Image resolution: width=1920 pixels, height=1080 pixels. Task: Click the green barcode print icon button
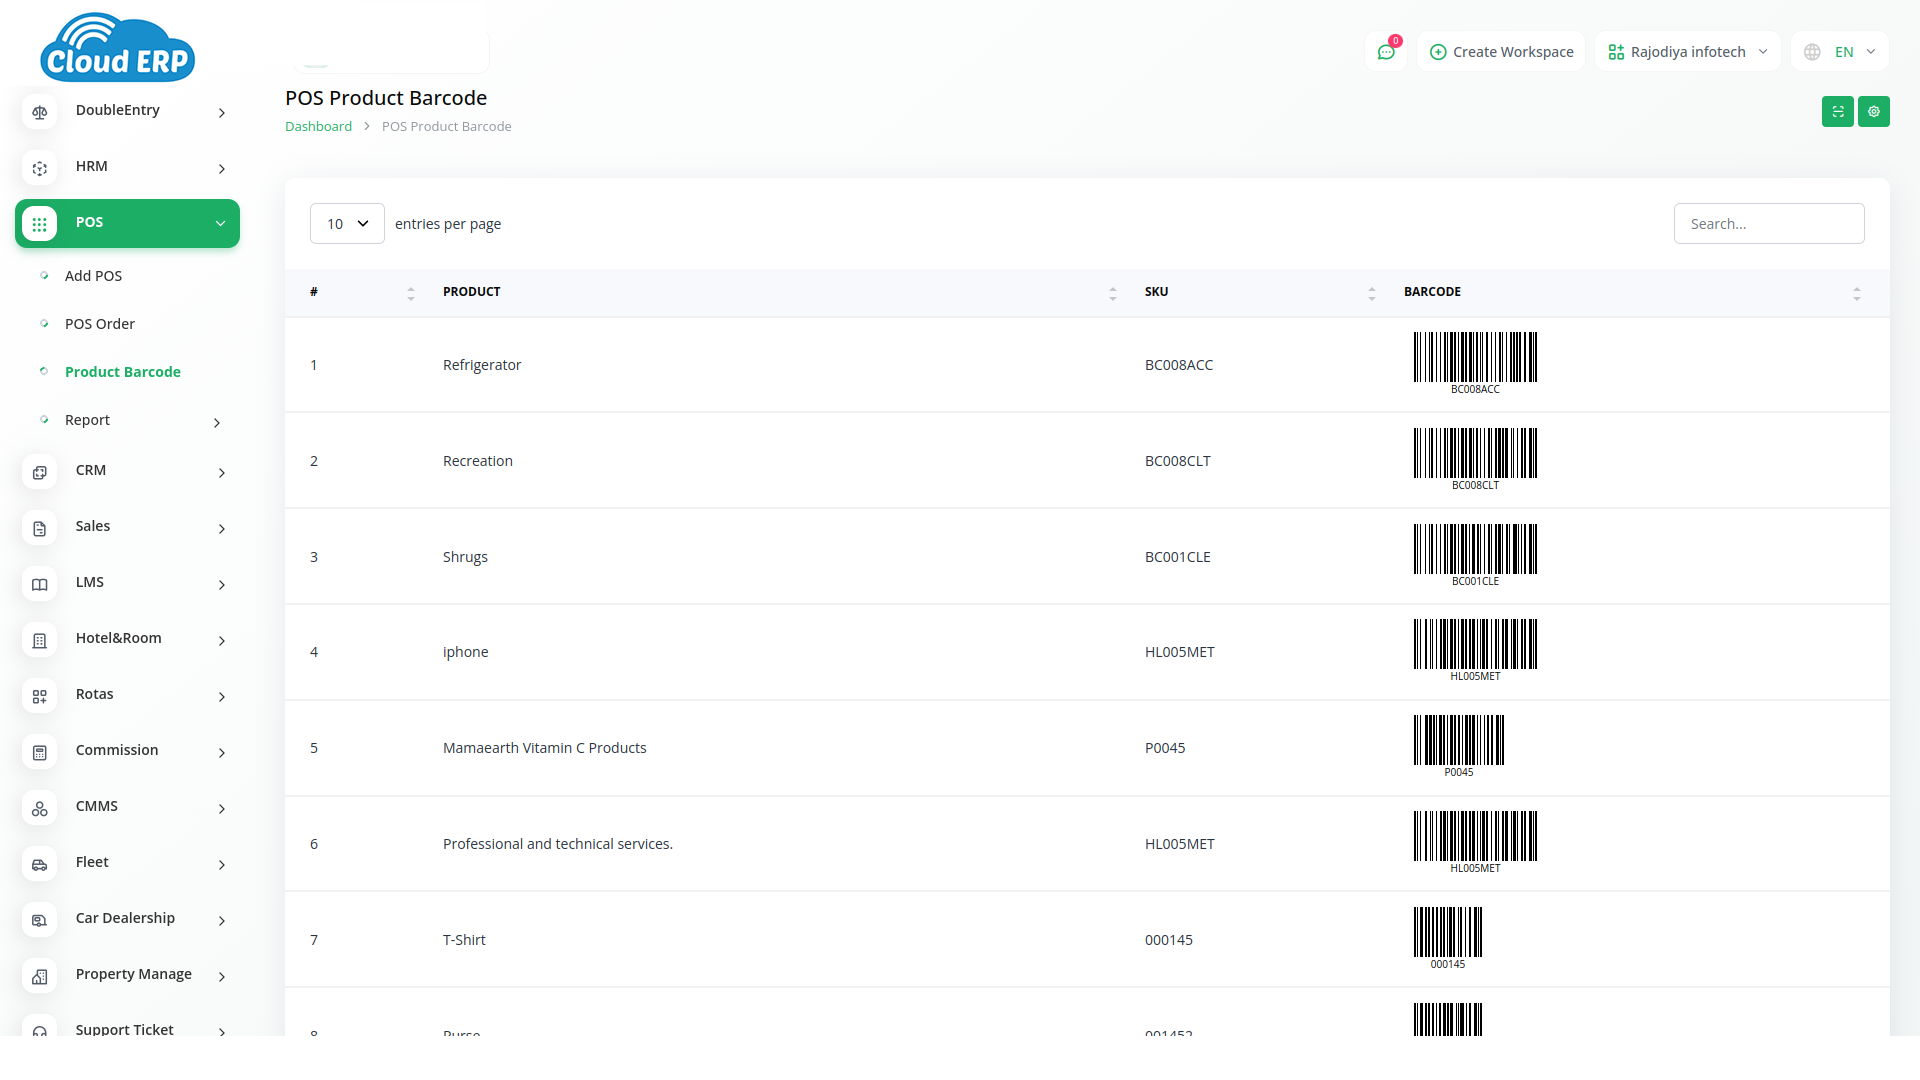pyautogui.click(x=1837, y=112)
